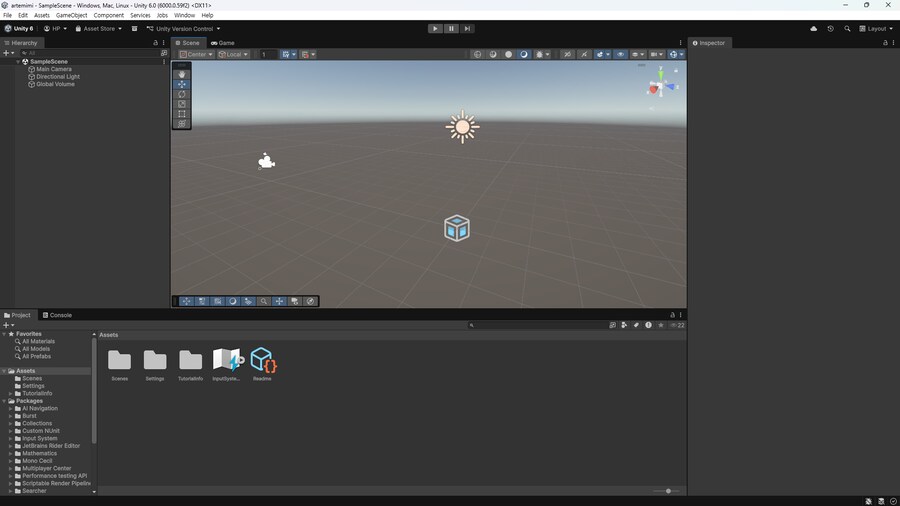
Task: Click the Main Camera gizmo in scene
Action: [x=266, y=161]
